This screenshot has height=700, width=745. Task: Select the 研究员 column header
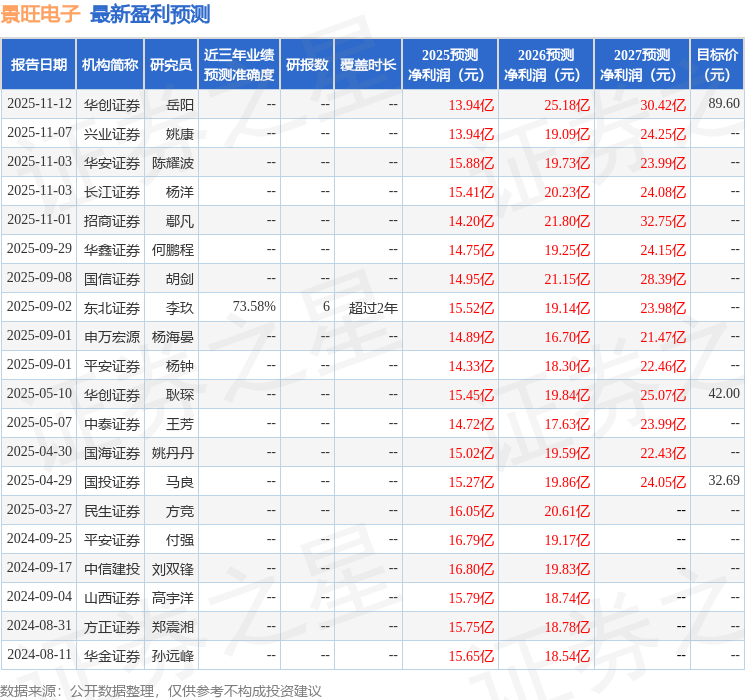point(171,65)
